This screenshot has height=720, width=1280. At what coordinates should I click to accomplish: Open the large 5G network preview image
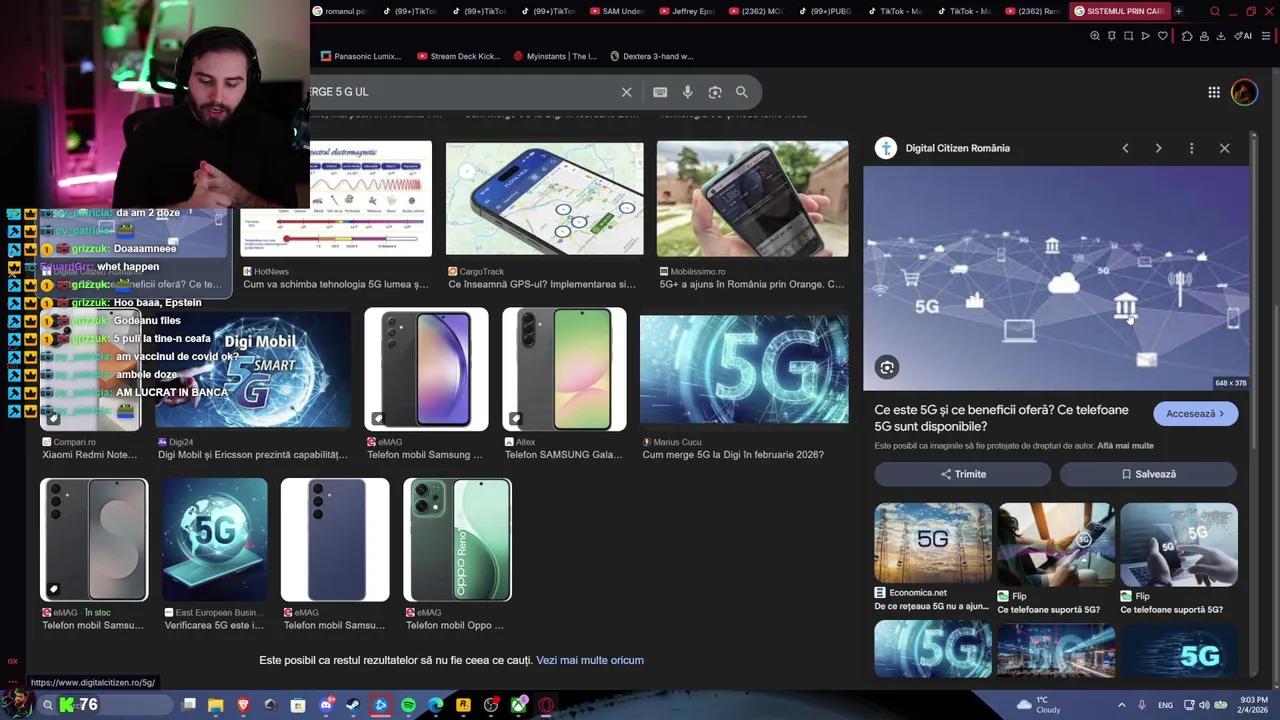coord(1056,278)
